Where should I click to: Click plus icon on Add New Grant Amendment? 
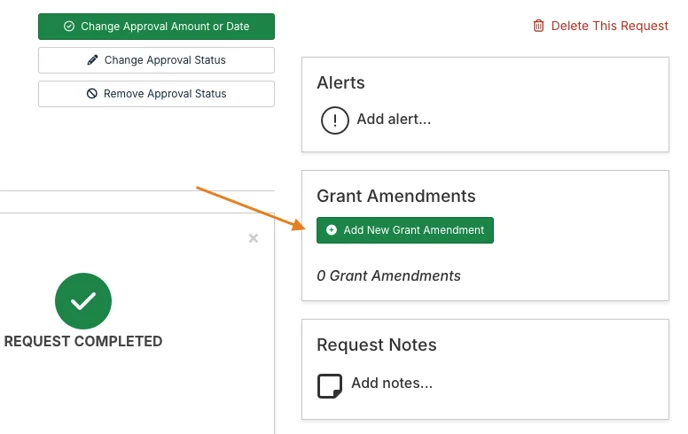(x=332, y=230)
